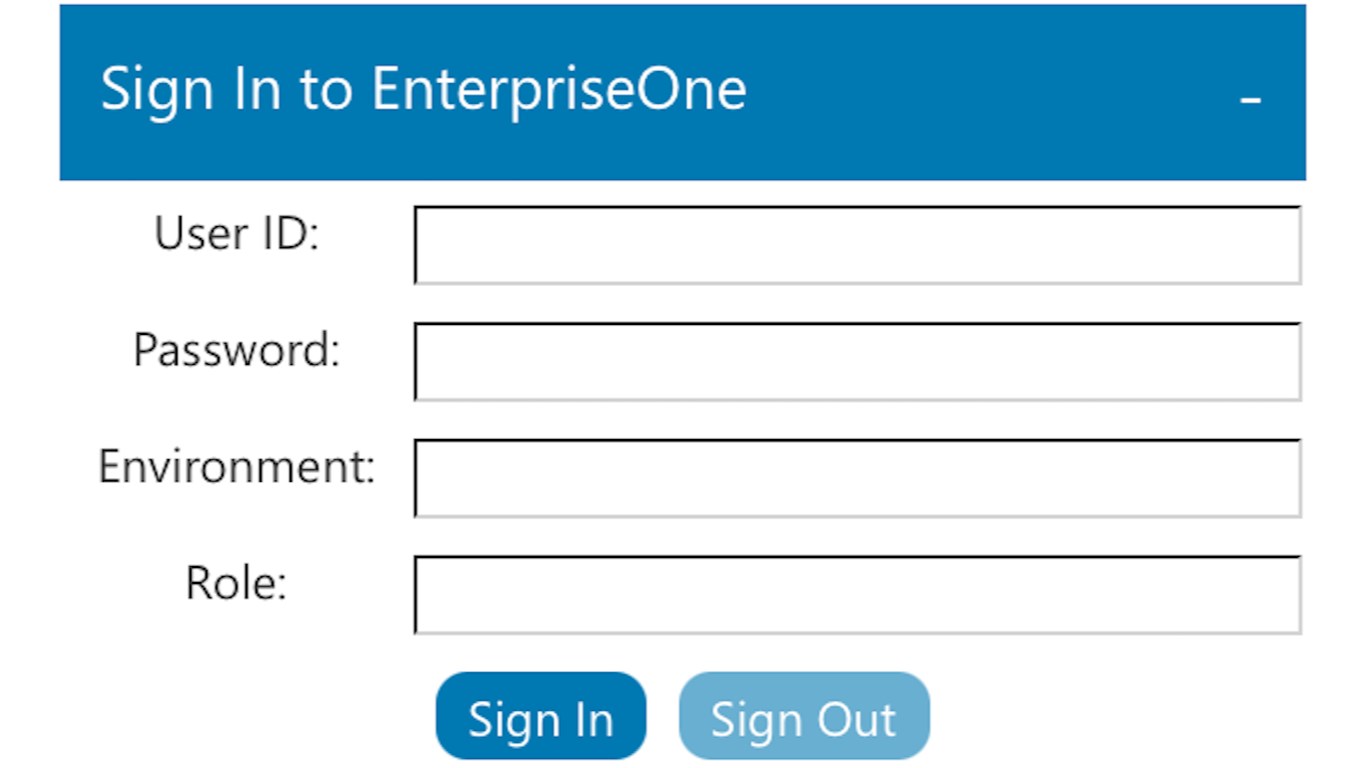Select the text box beside Environment

857,478
